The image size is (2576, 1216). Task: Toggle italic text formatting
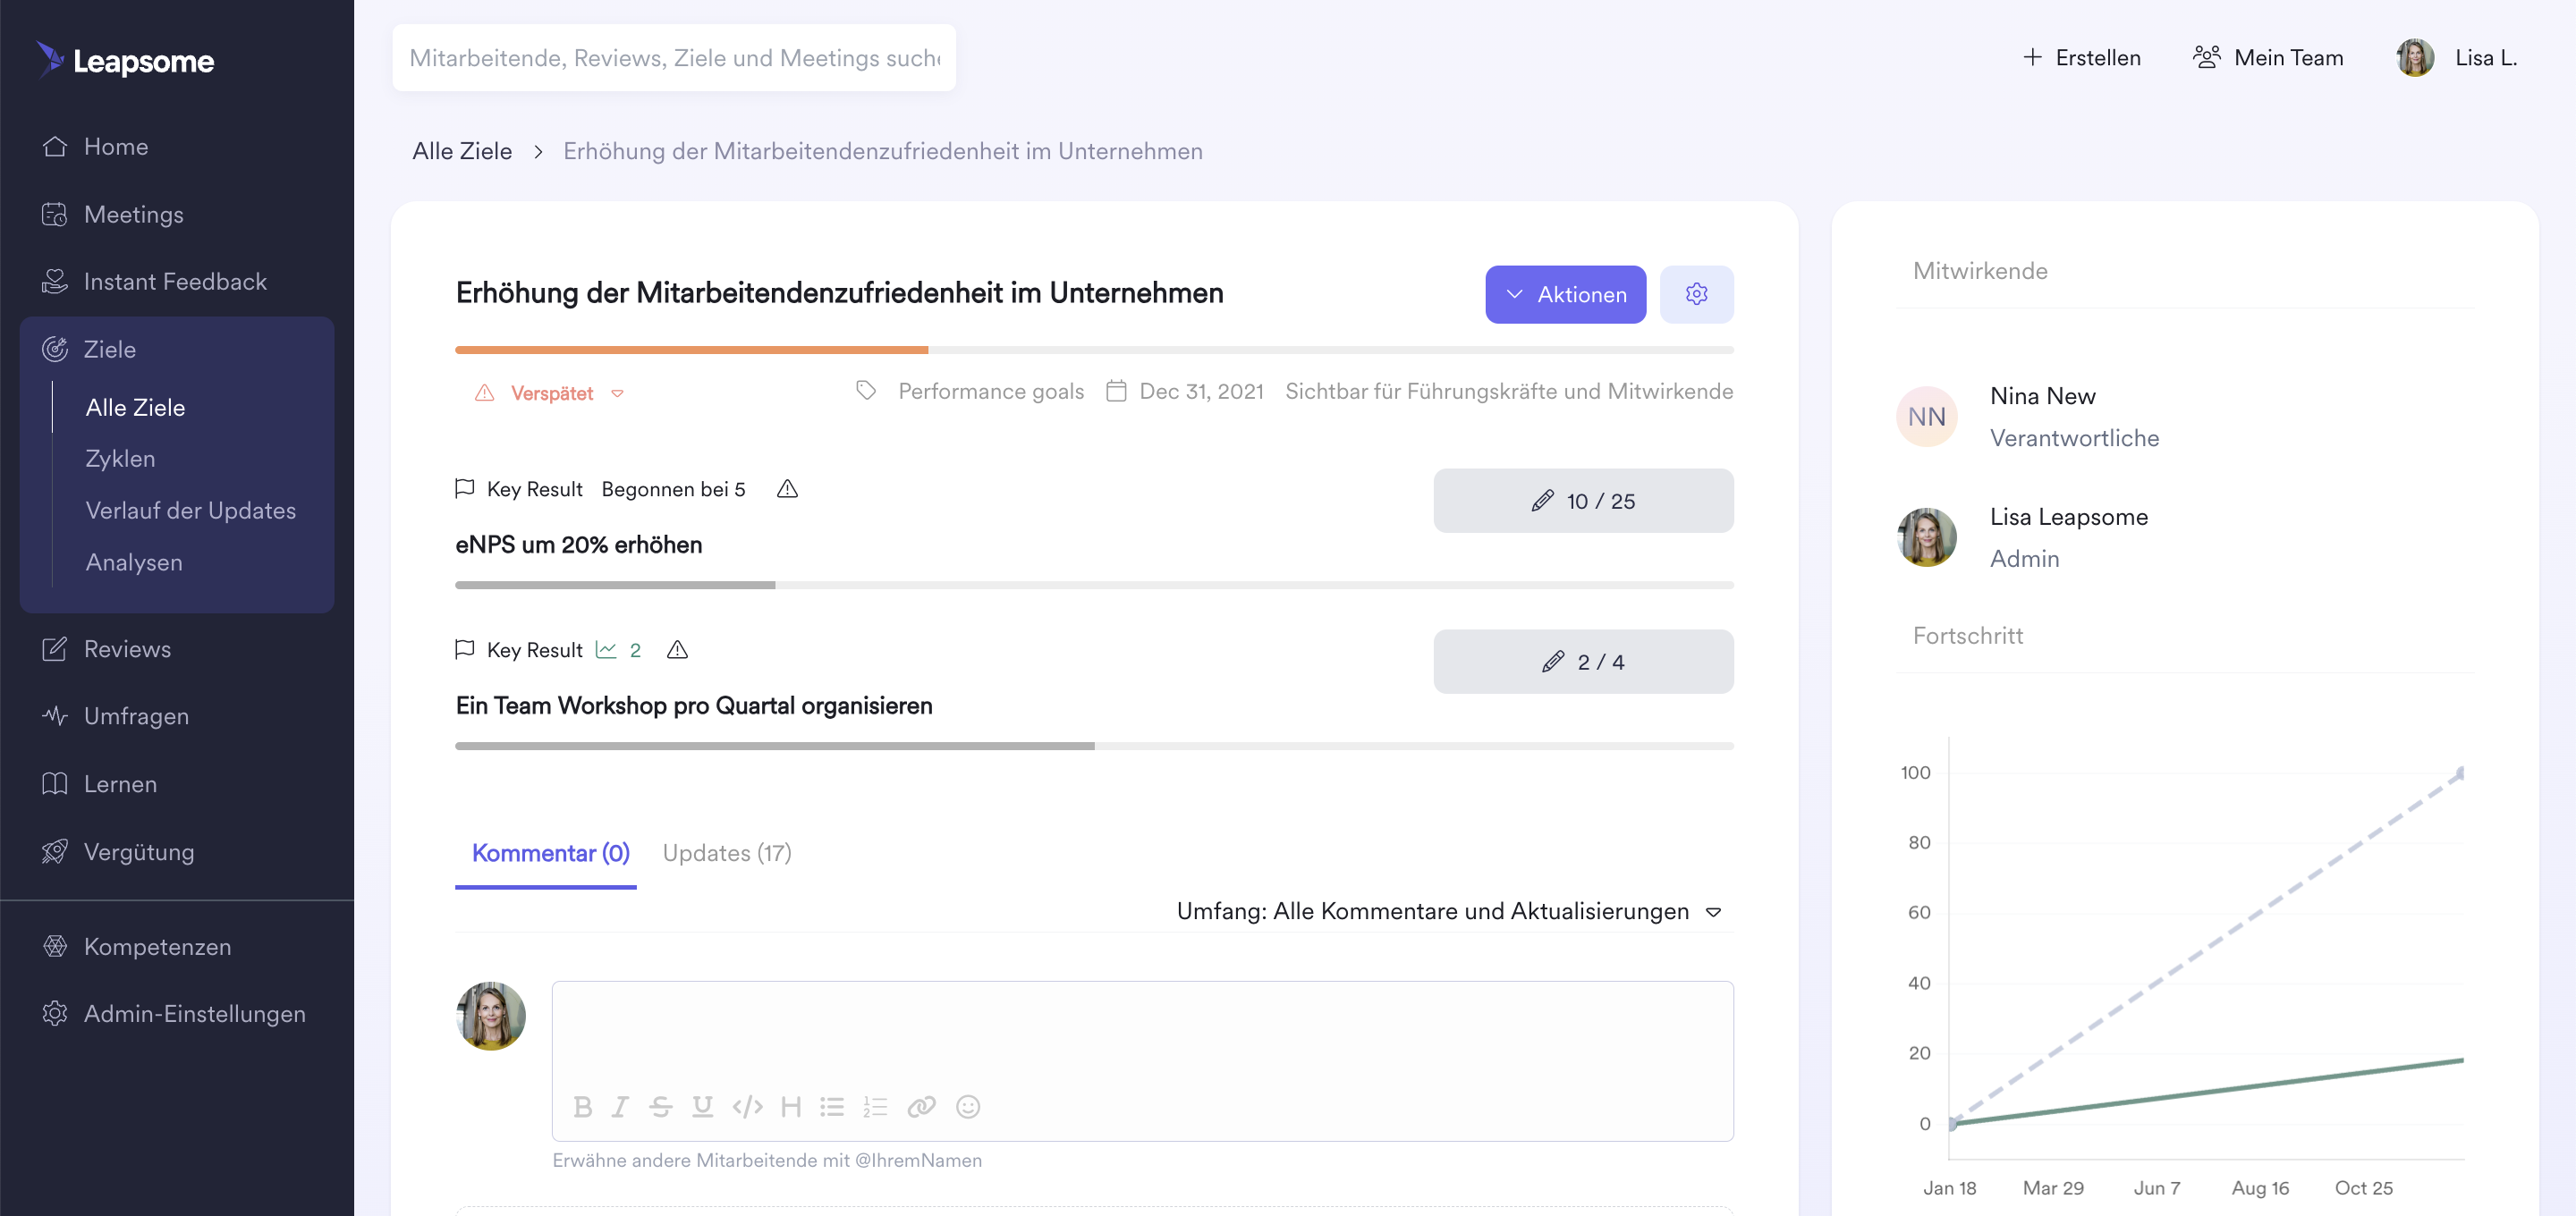tap(620, 1106)
